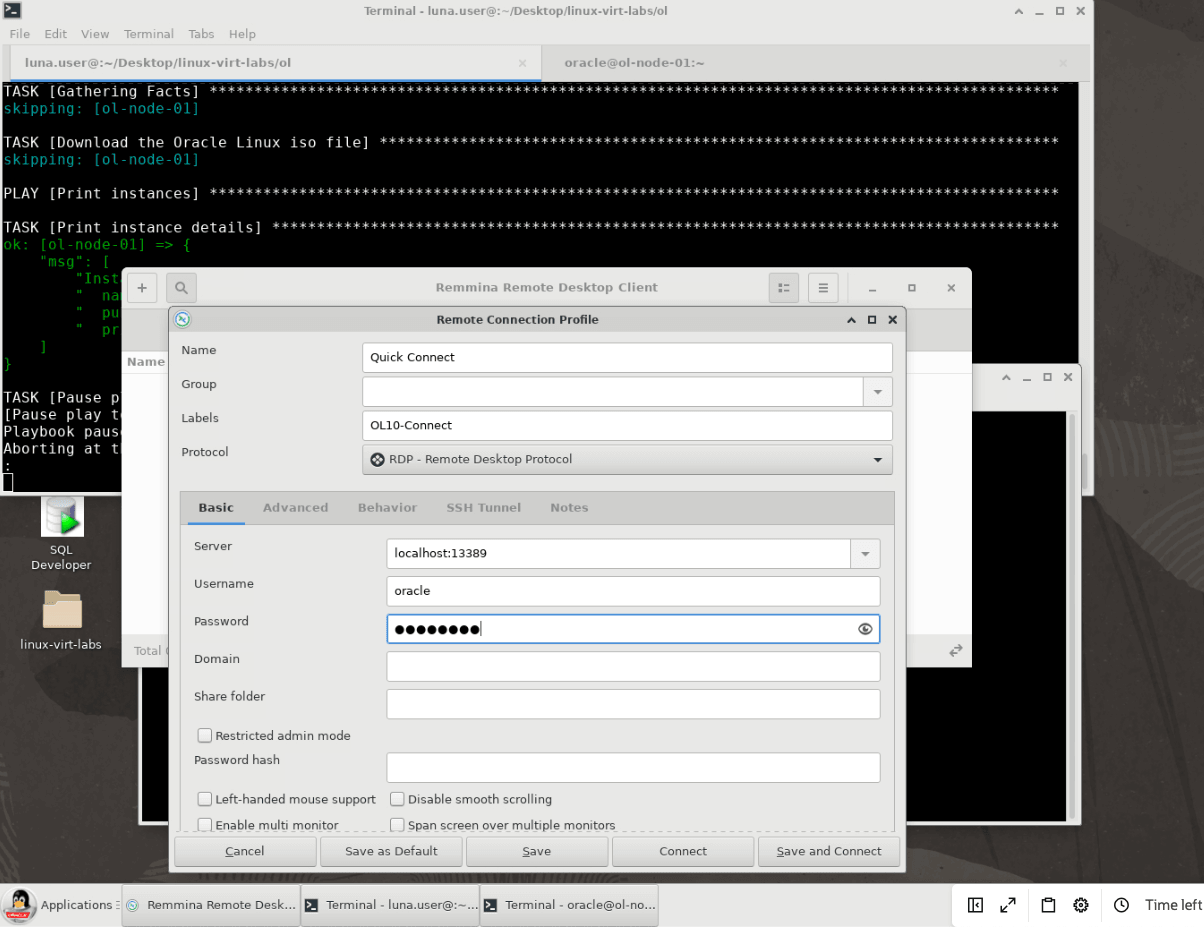Create a new connection profile in Remmina
The image size is (1204, 927).
(x=141, y=287)
